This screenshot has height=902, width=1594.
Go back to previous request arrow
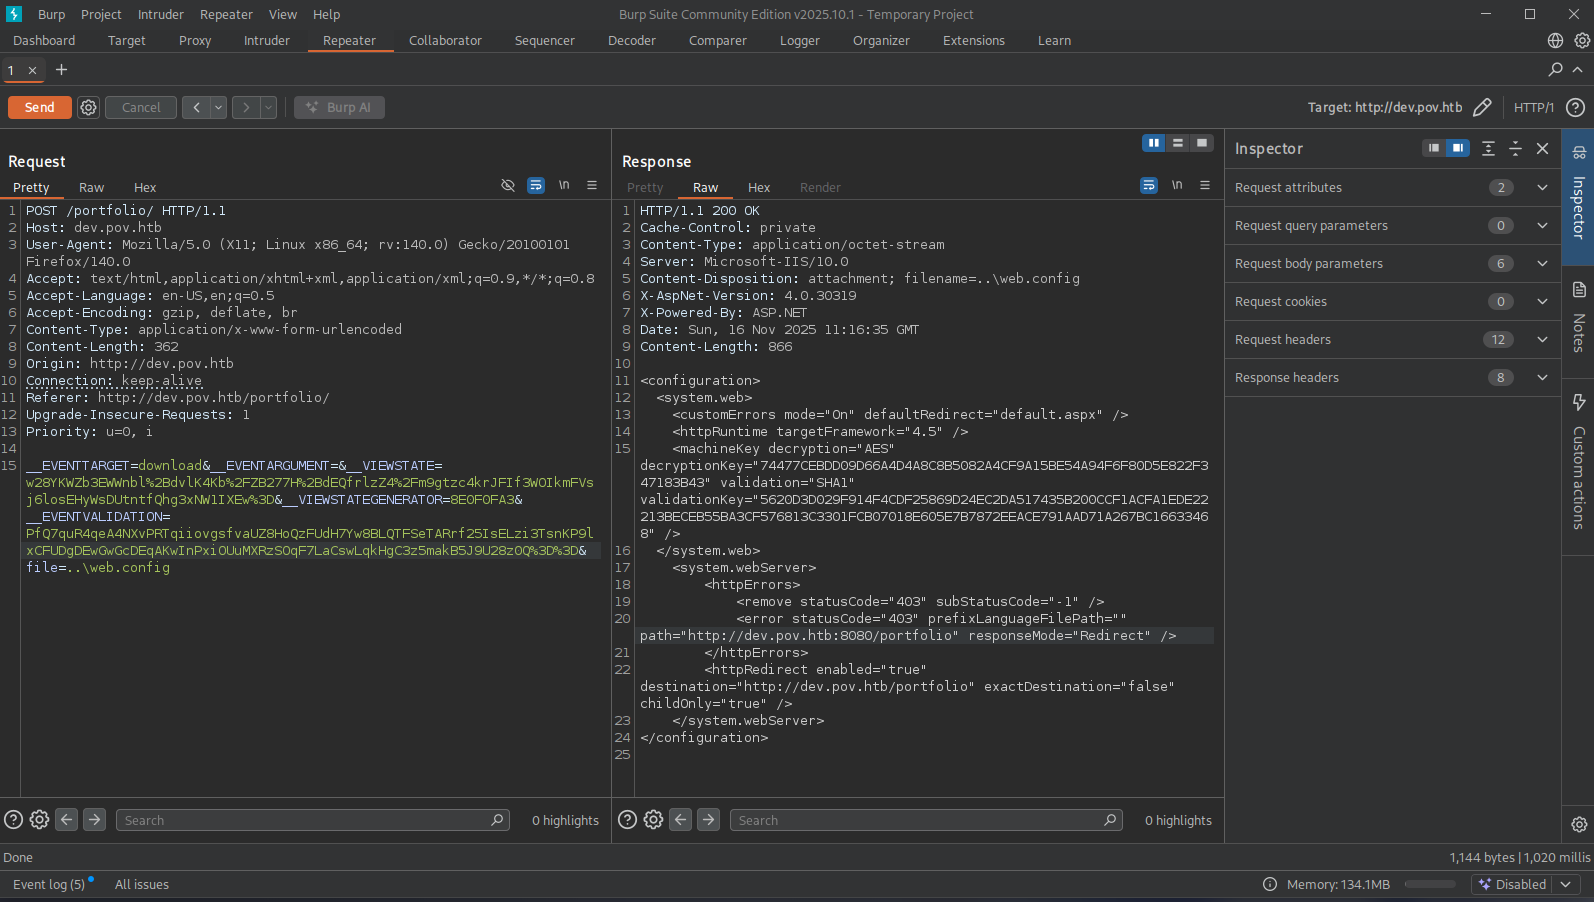(x=196, y=107)
